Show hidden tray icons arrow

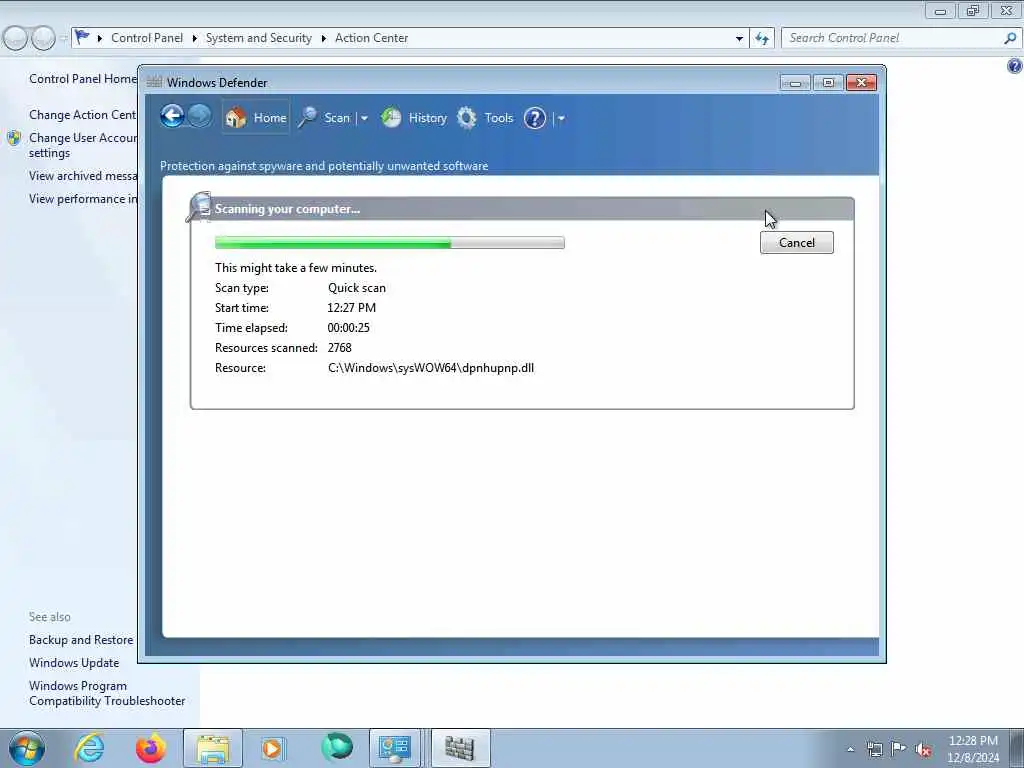pyautogui.click(x=850, y=750)
